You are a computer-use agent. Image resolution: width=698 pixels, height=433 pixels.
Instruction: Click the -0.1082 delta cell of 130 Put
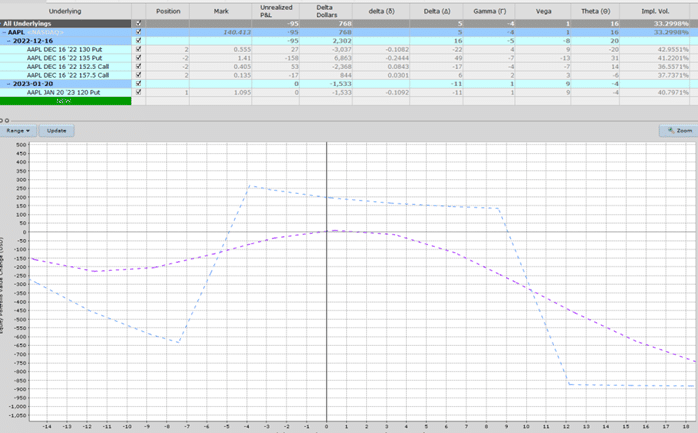point(397,49)
